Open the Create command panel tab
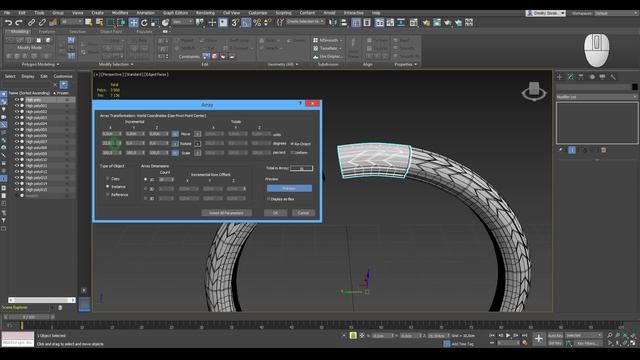 [x=560, y=77]
